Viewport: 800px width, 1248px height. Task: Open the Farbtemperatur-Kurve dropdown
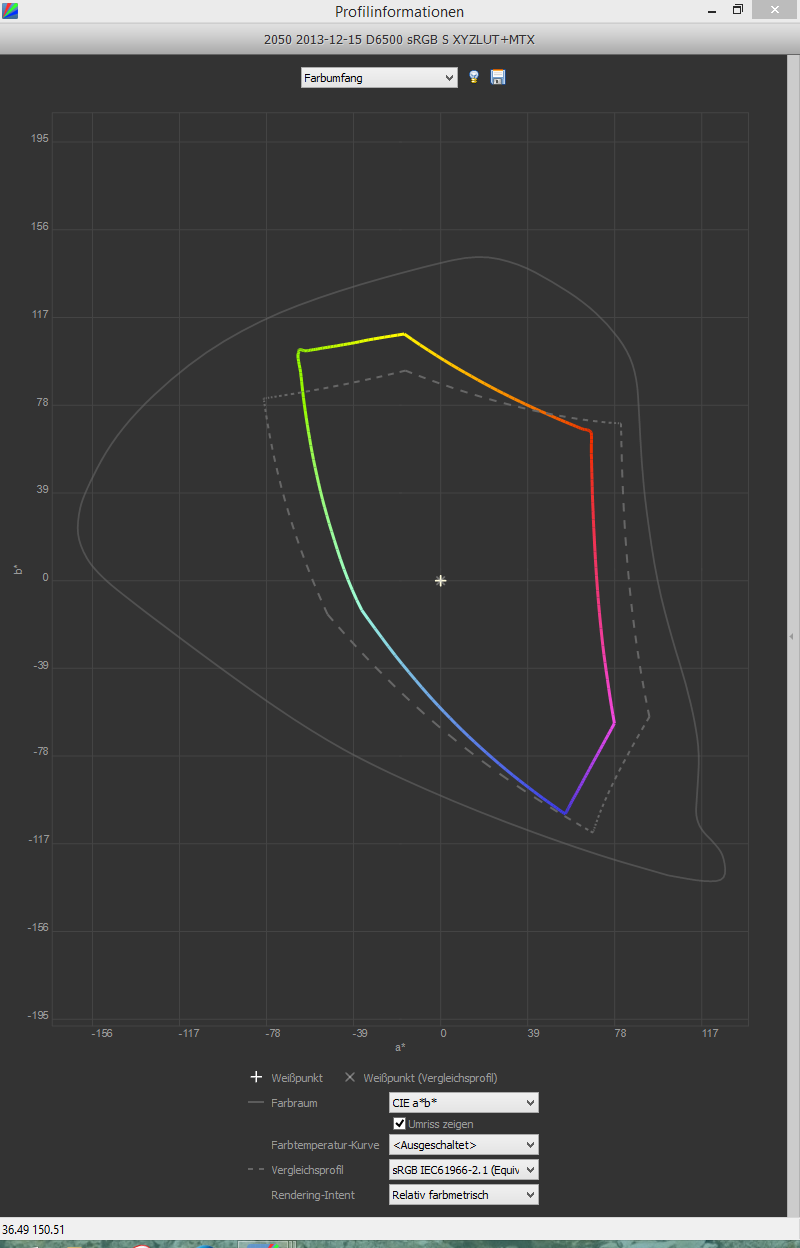coord(463,1144)
